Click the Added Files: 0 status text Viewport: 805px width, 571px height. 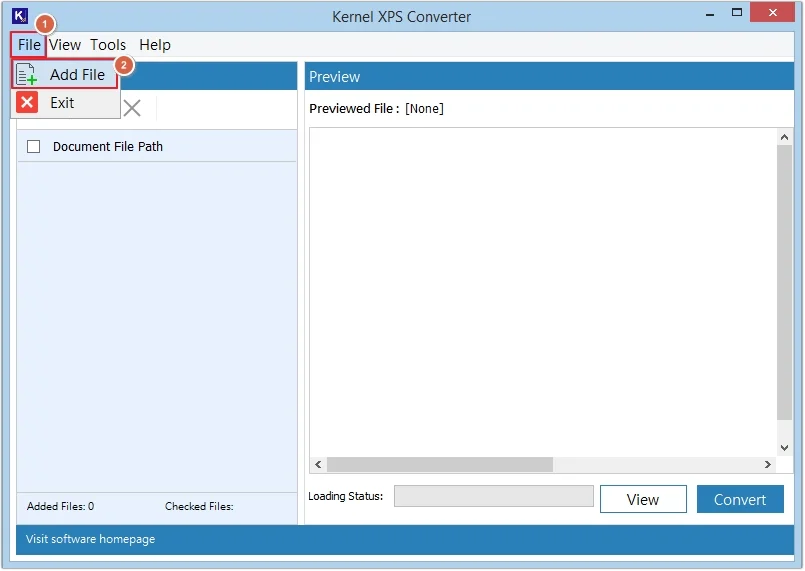[61, 506]
